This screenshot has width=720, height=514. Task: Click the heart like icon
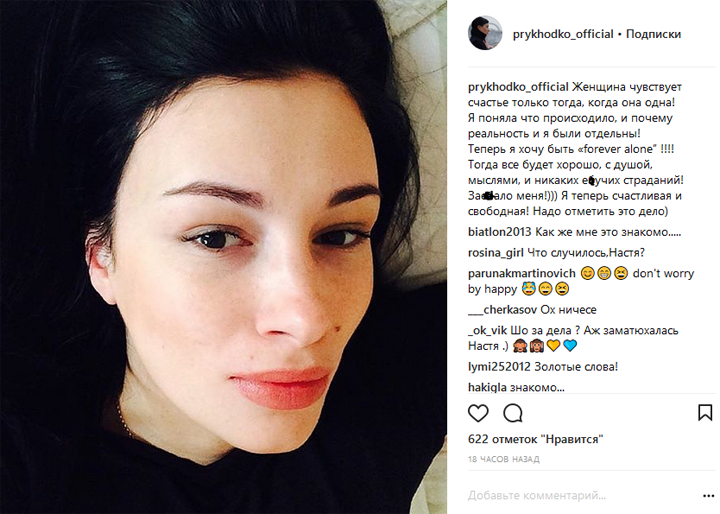(x=478, y=413)
